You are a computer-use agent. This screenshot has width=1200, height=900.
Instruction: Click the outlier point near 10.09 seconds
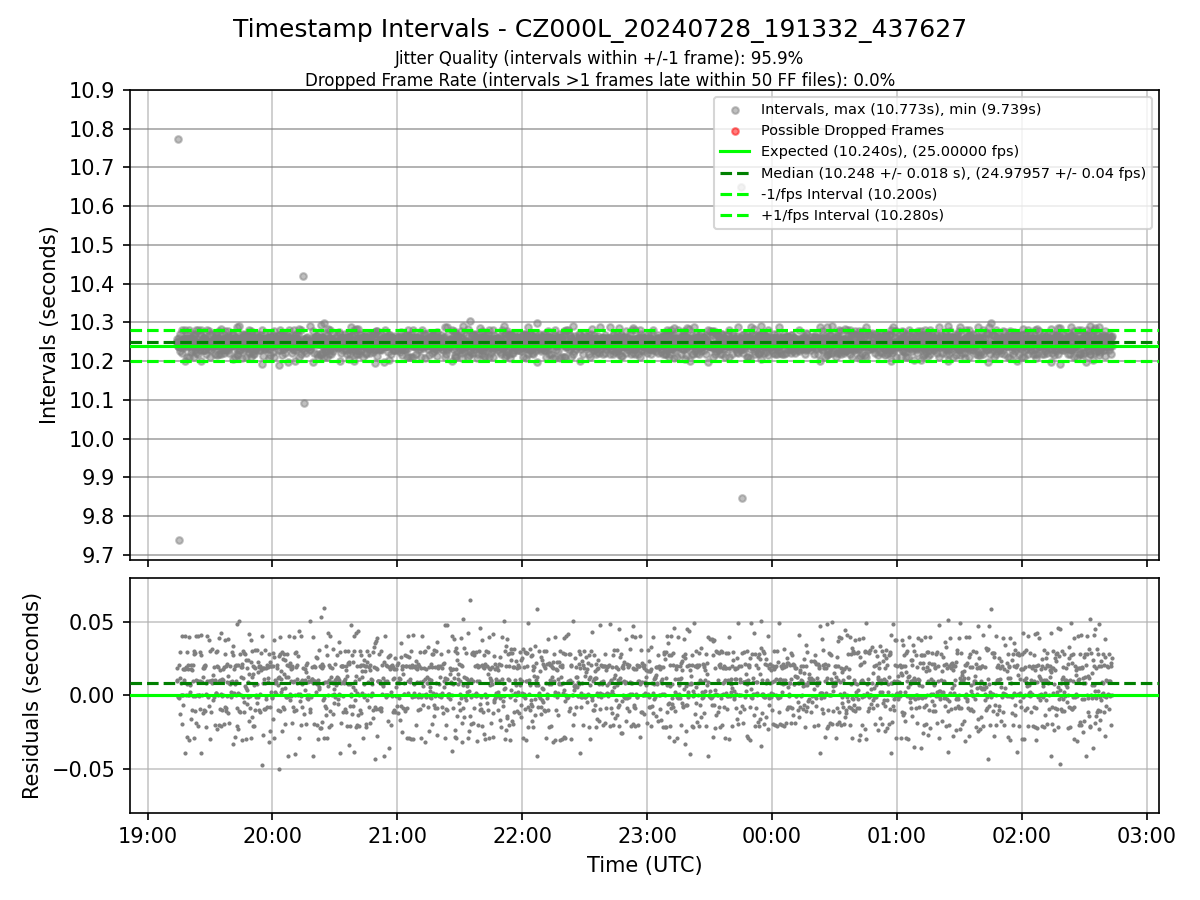click(304, 403)
